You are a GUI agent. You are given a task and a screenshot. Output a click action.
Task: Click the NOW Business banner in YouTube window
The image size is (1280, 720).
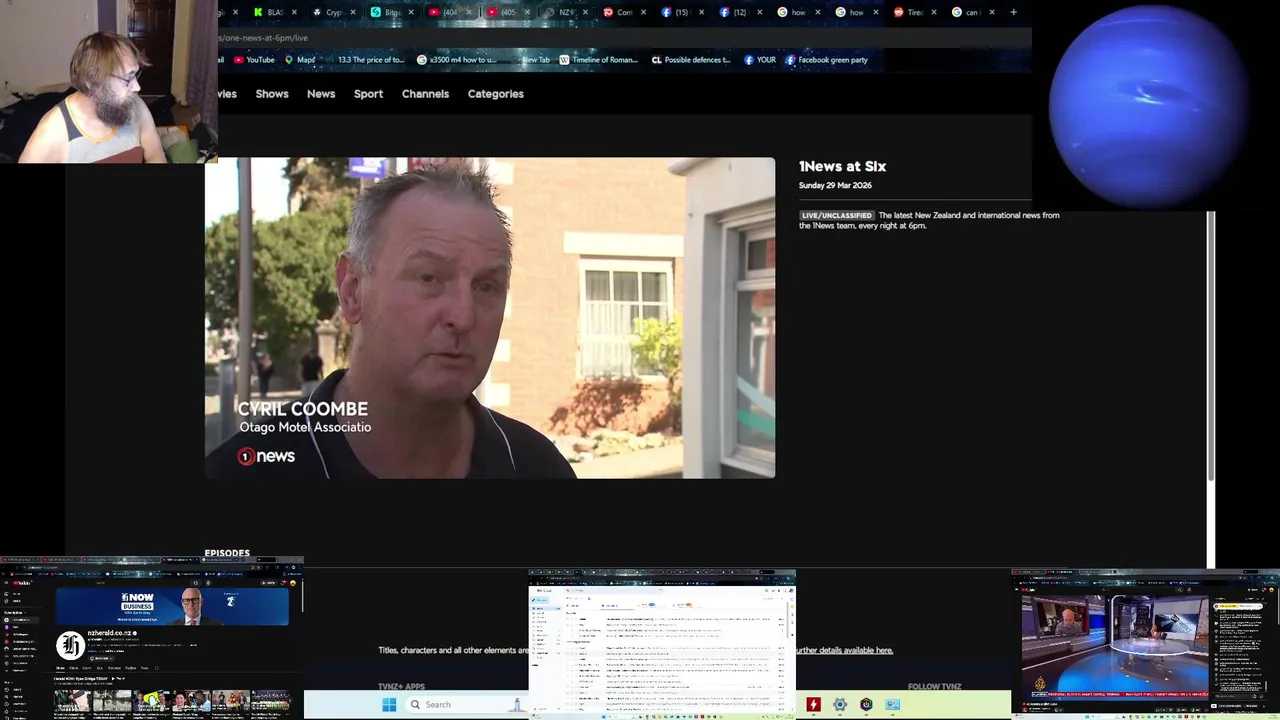click(172, 606)
